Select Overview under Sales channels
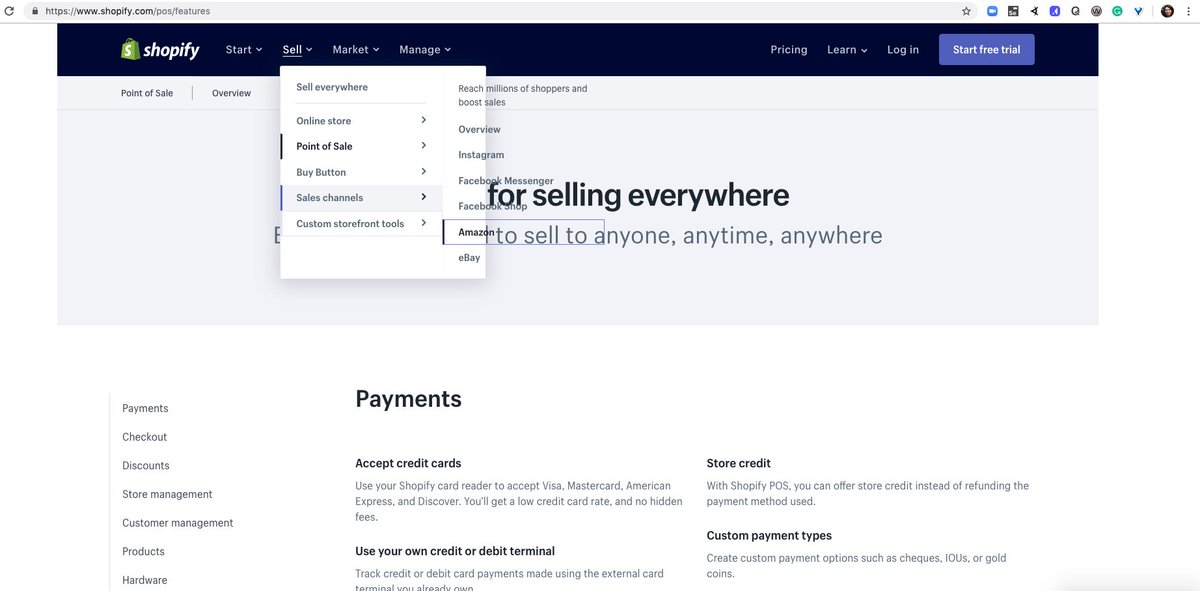This screenshot has width=1200, height=591. [x=479, y=130]
